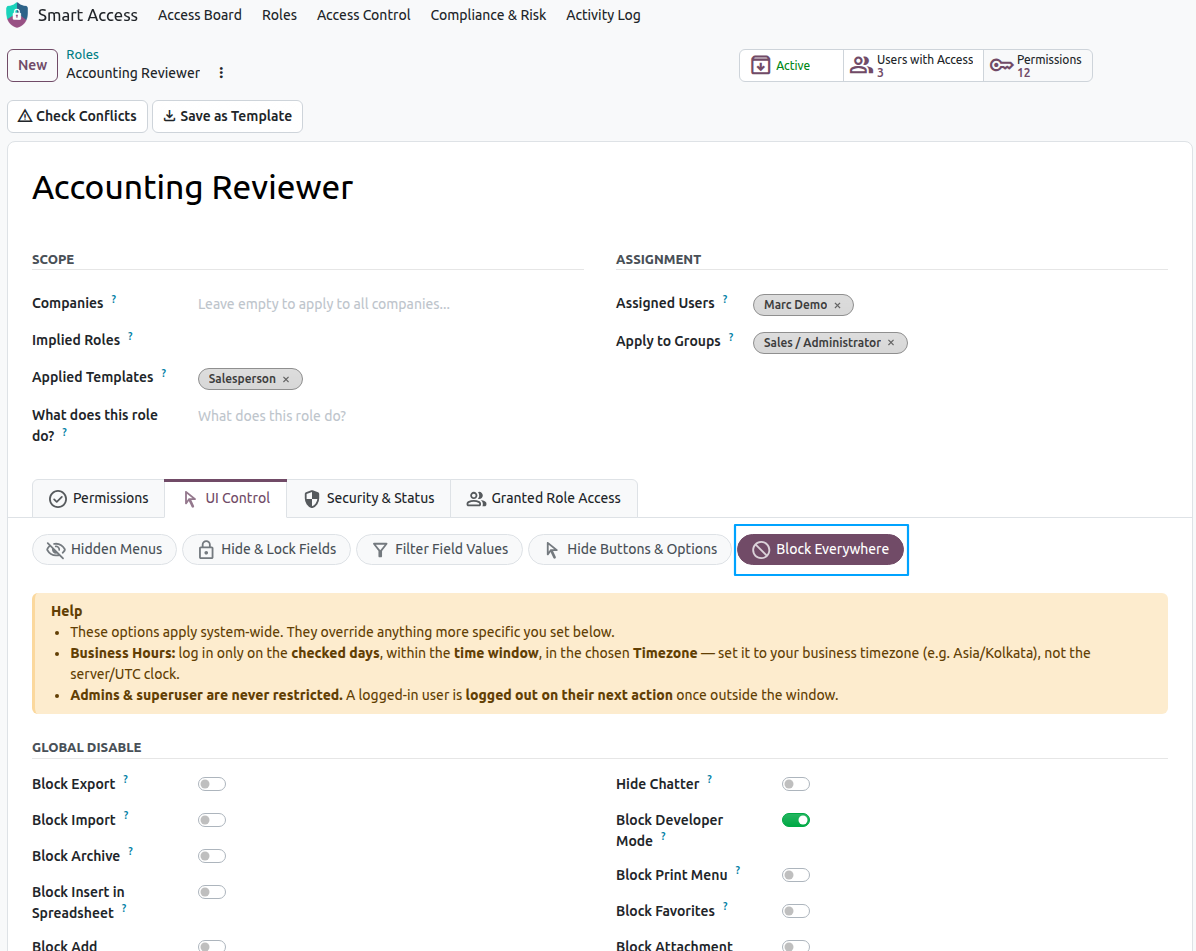
Task: Enable the Block Favorites toggle
Action: [x=796, y=911]
